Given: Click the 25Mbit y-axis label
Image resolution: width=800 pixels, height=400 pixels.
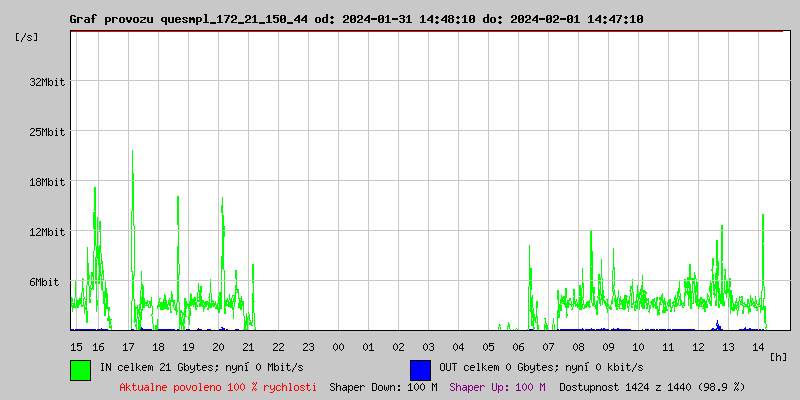Looking at the screenshot, I should click(47, 132).
